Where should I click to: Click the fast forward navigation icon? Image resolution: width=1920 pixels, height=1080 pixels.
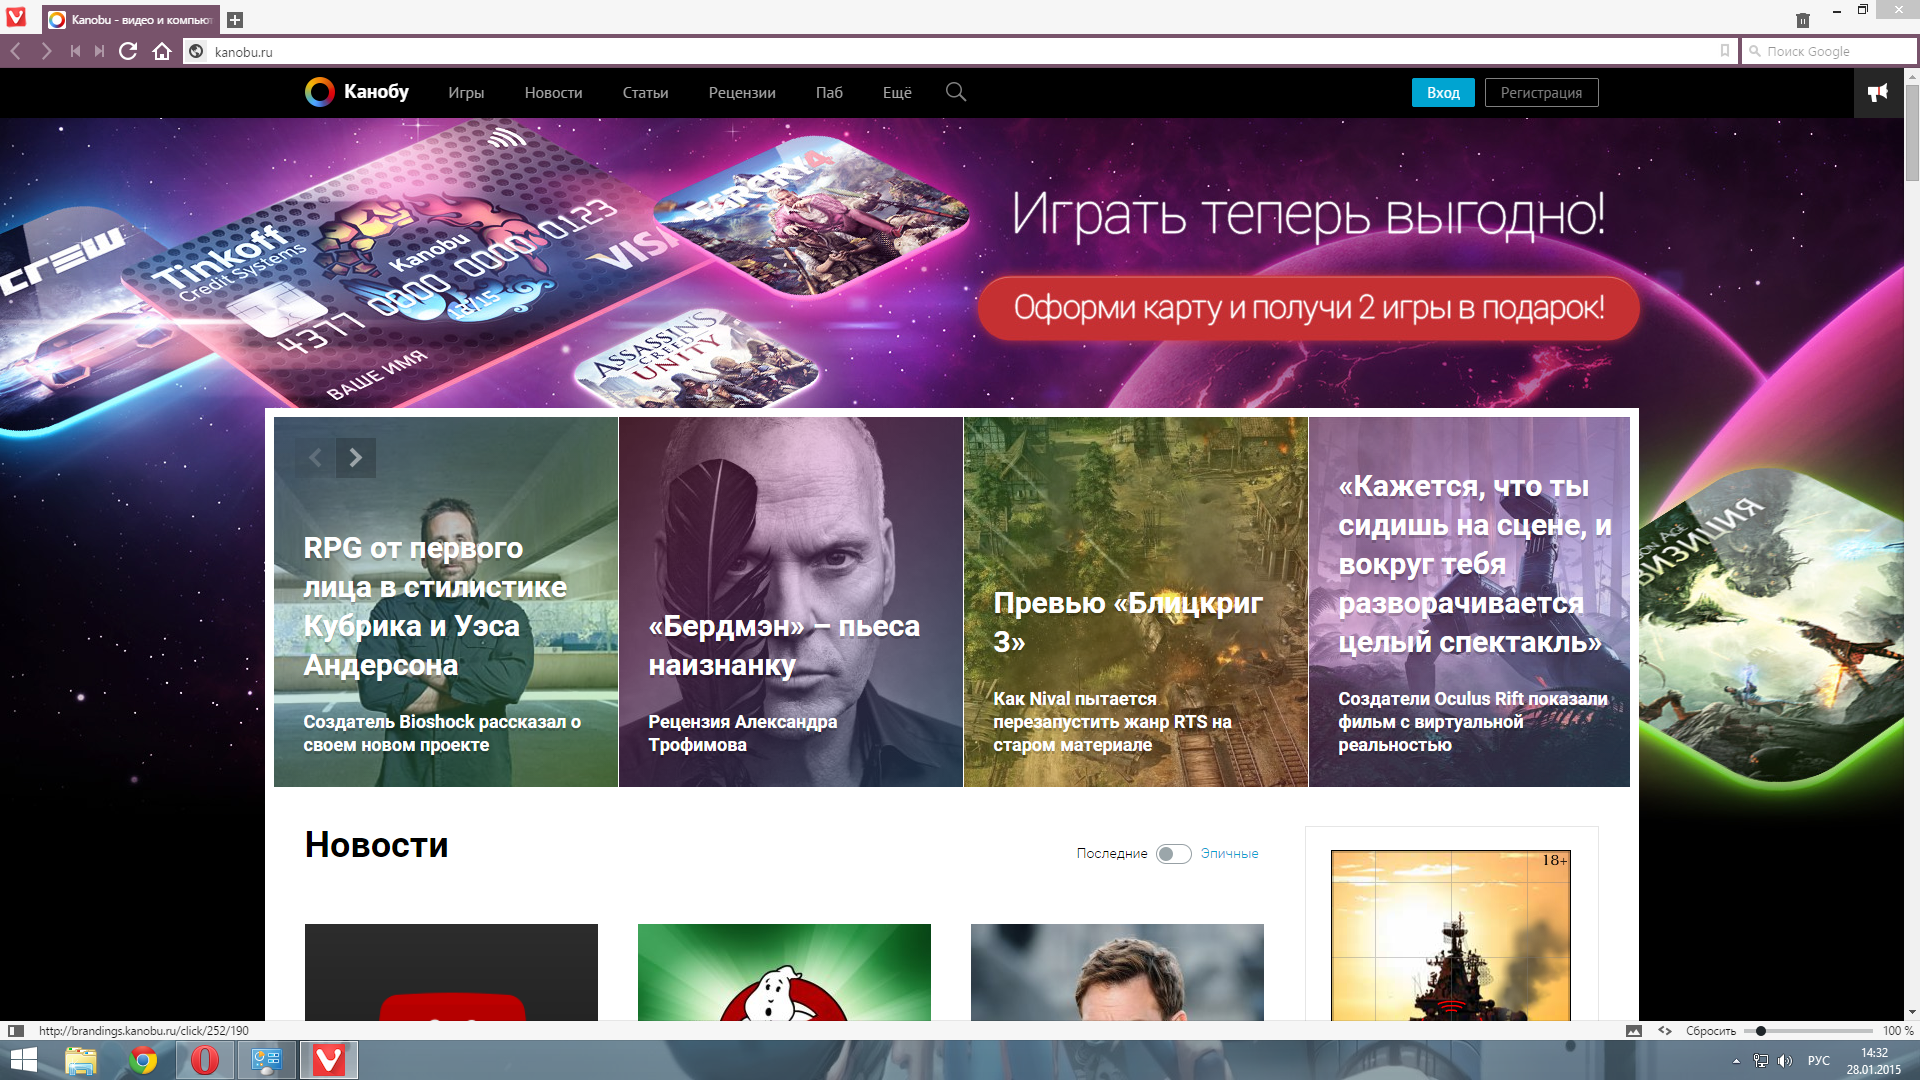point(99,51)
